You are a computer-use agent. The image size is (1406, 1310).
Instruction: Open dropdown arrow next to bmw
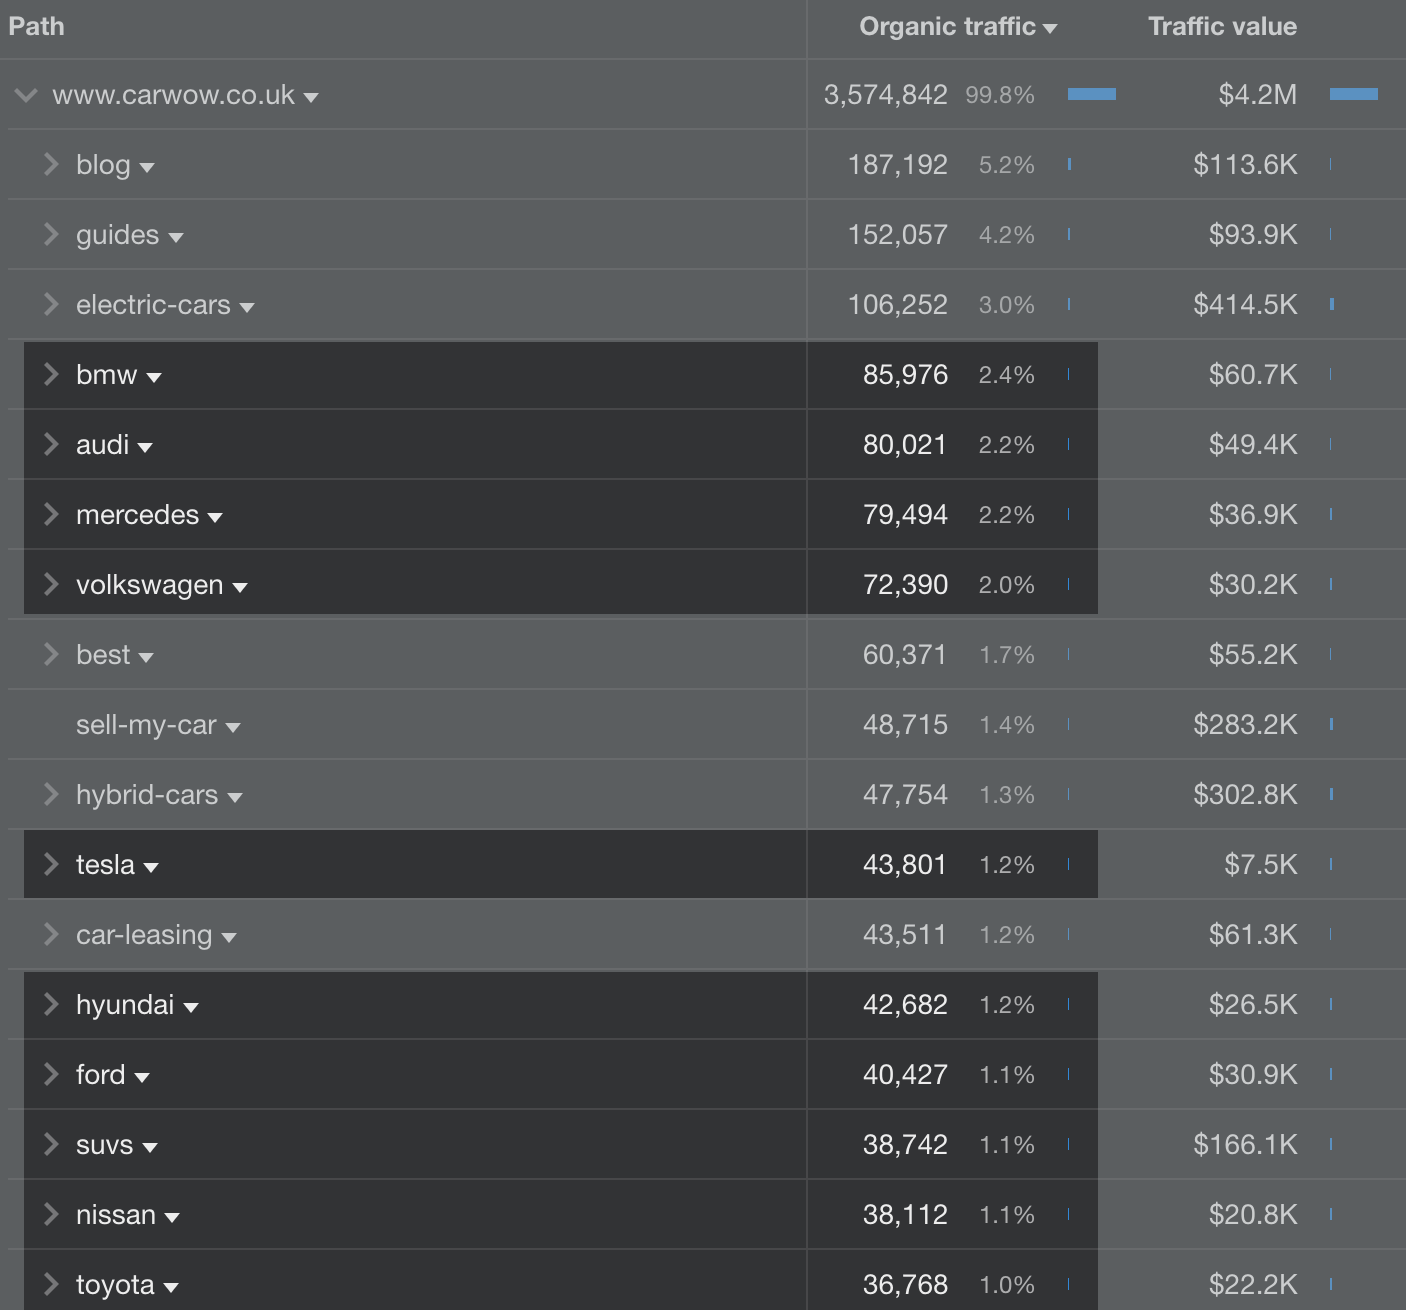tap(154, 377)
